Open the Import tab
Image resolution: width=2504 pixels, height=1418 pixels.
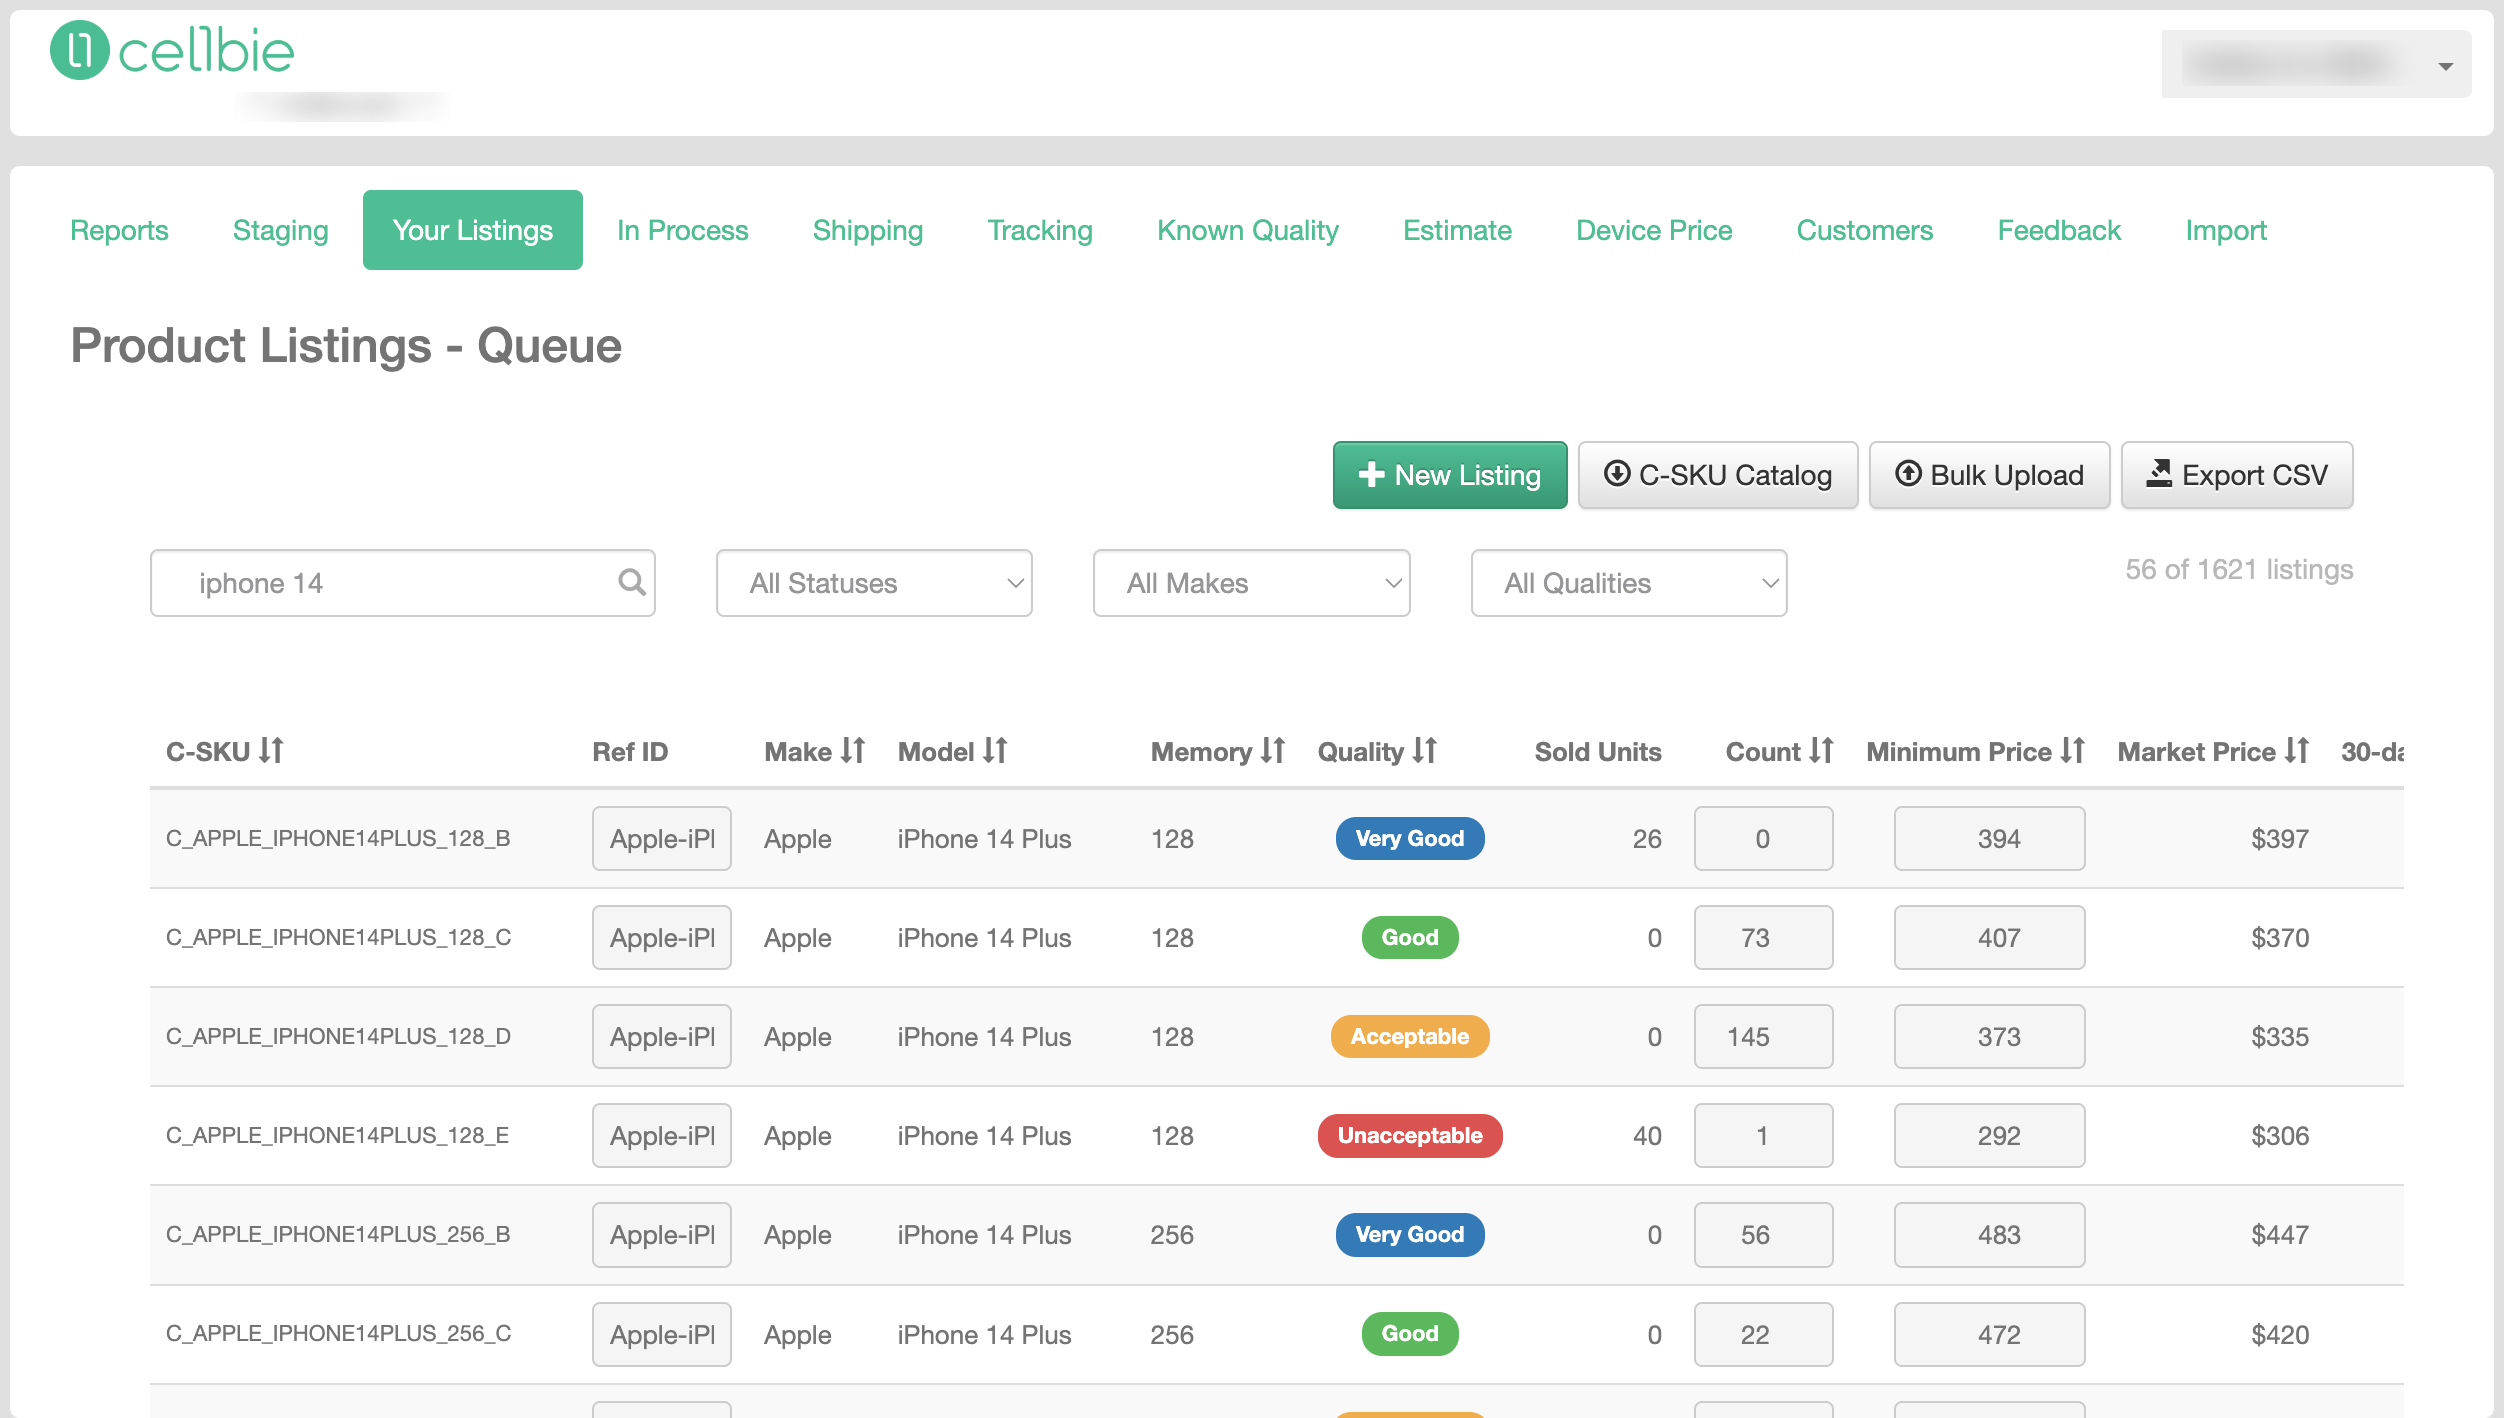2225,230
